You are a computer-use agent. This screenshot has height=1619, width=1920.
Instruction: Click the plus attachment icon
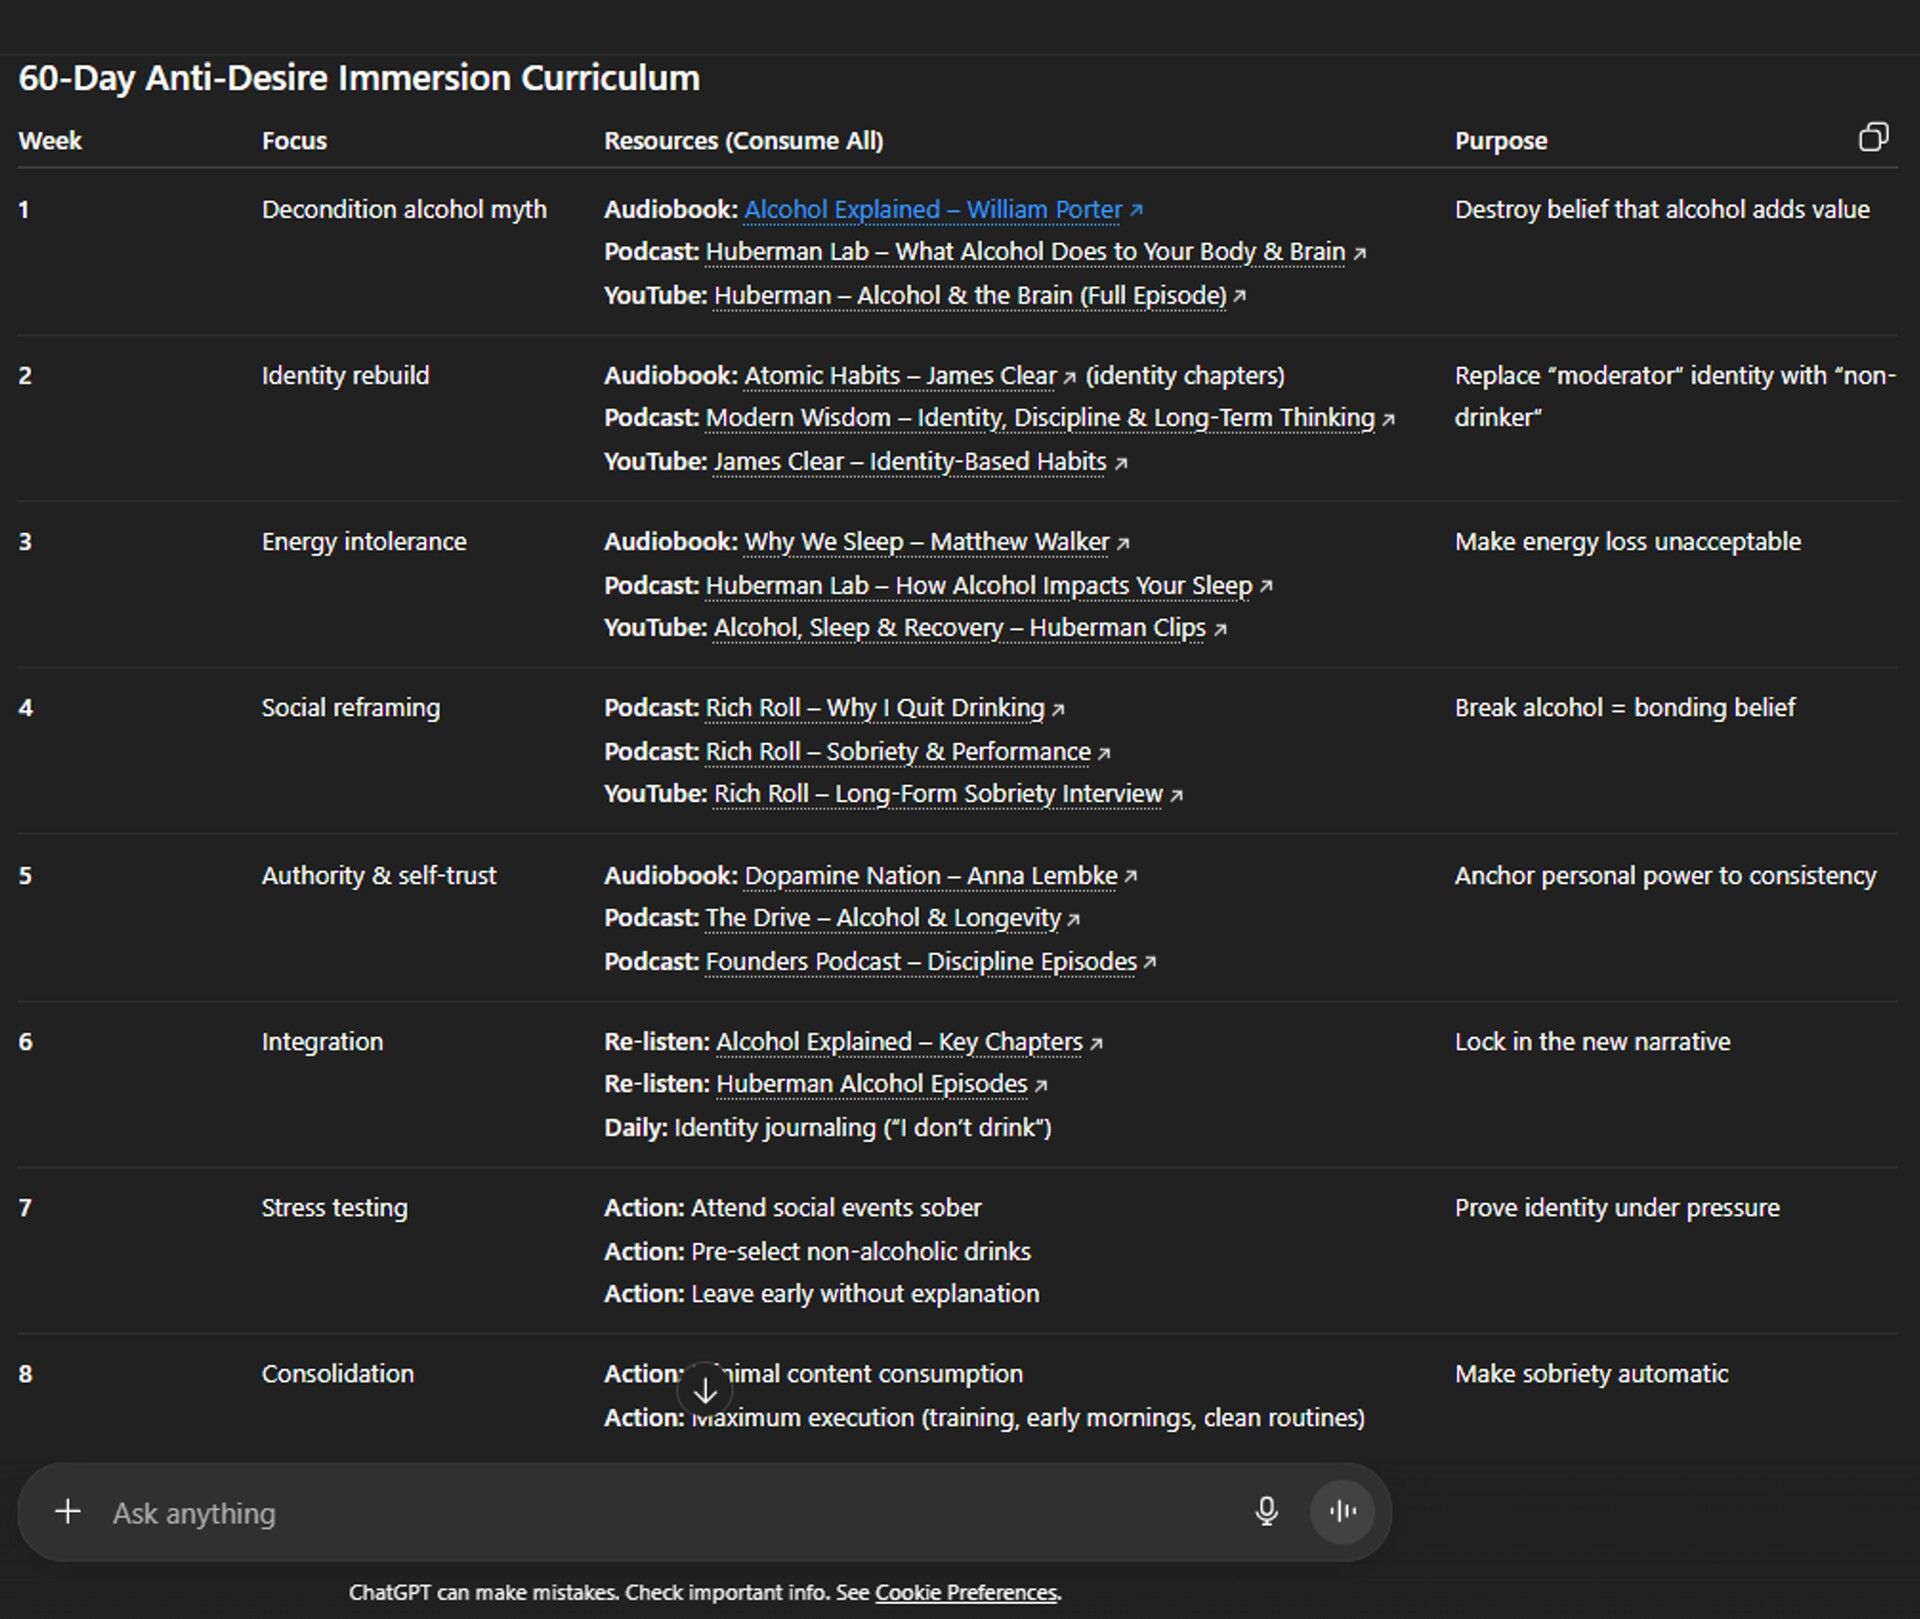click(67, 1511)
